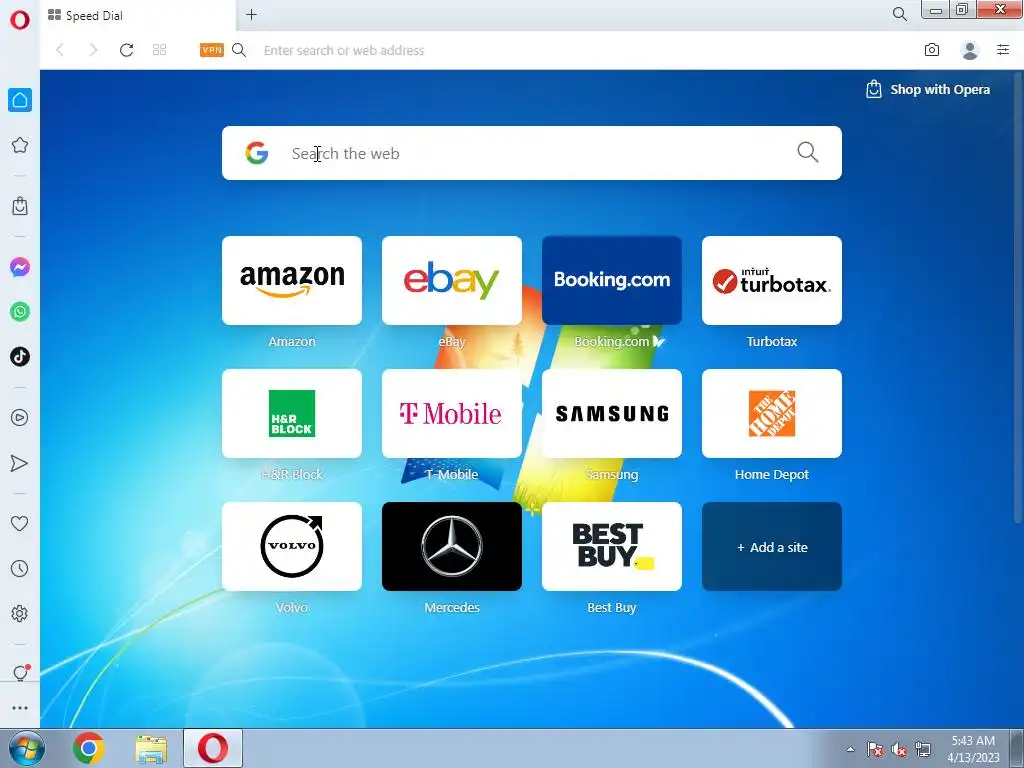Open History clock icon in the sidebar

click(x=20, y=569)
